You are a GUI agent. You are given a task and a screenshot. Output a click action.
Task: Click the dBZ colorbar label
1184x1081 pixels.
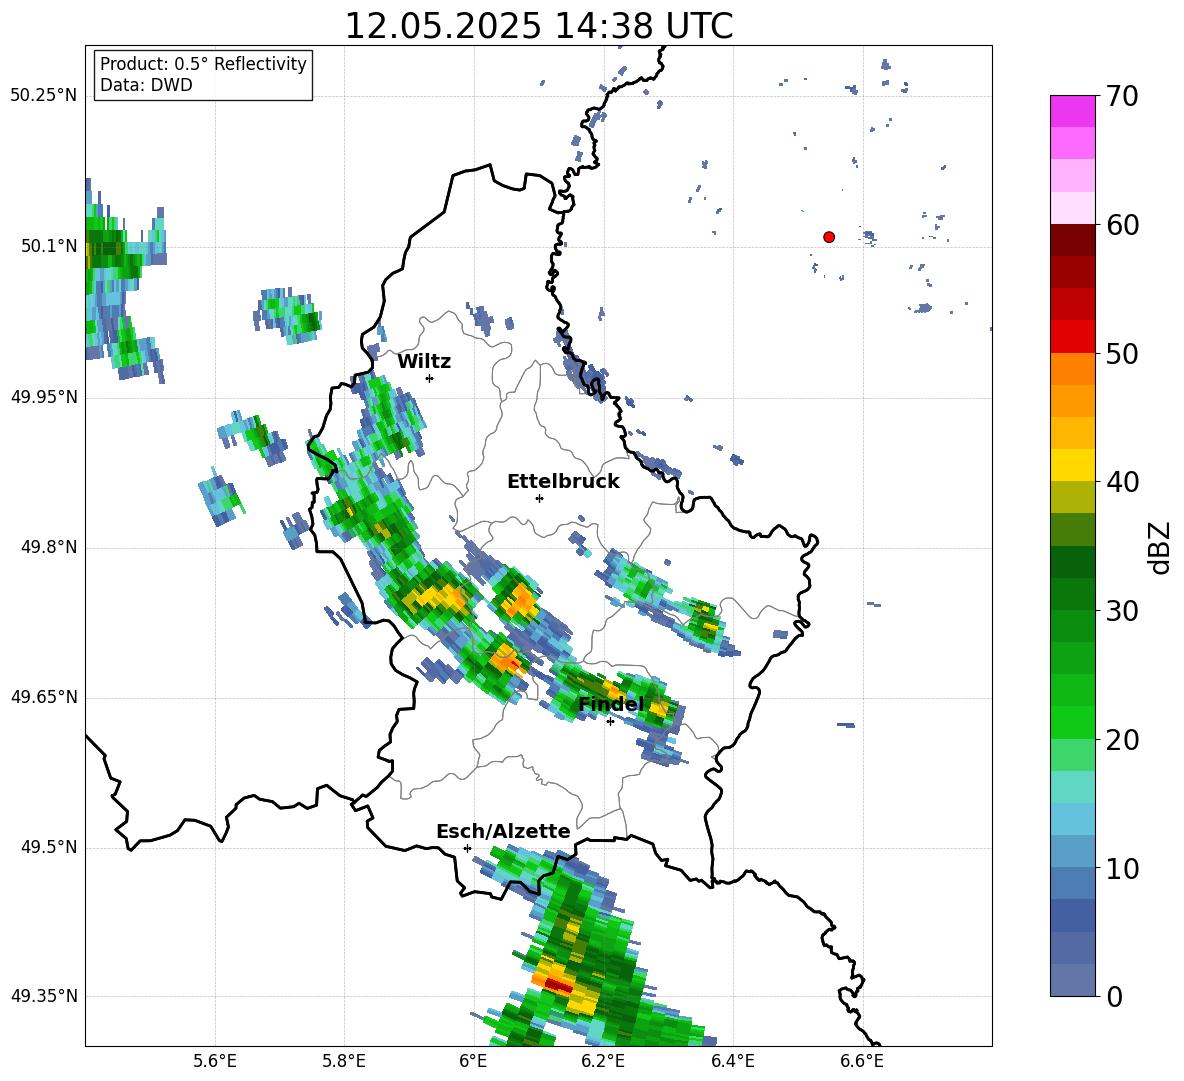coord(1159,548)
